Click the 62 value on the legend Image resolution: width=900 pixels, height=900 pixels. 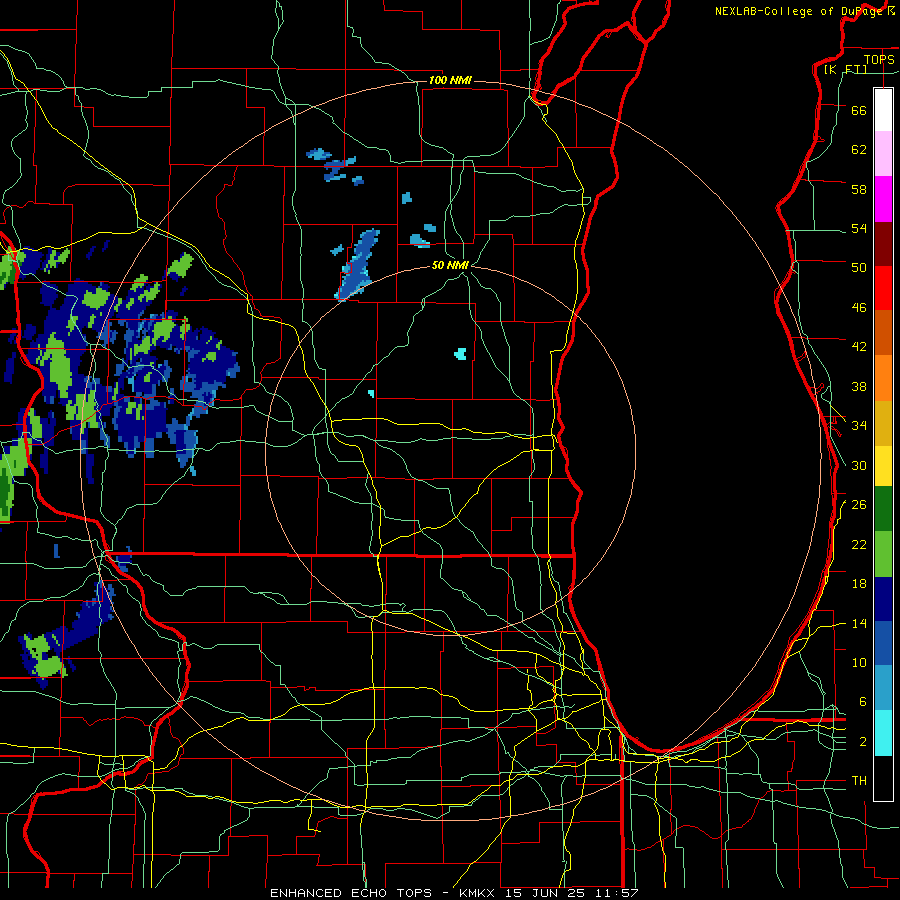pyautogui.click(x=859, y=149)
